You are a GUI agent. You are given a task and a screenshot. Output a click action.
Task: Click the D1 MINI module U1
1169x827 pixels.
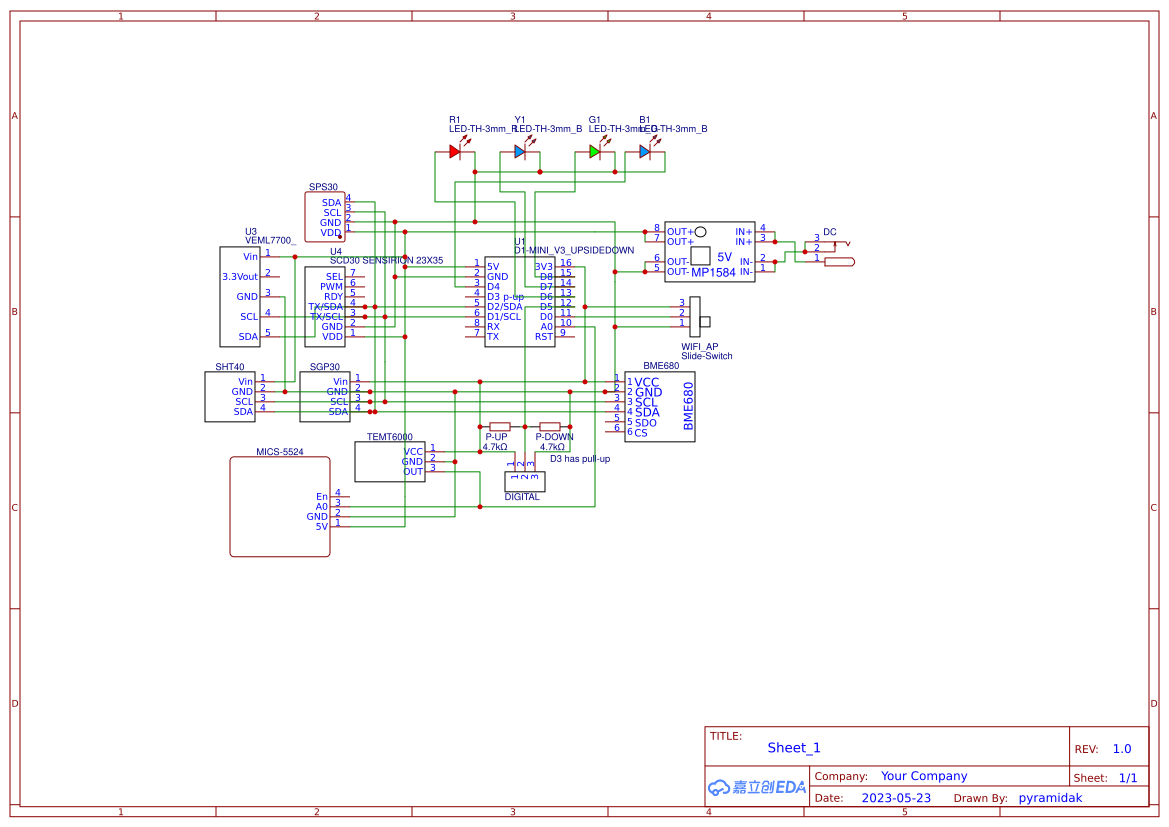[519, 300]
